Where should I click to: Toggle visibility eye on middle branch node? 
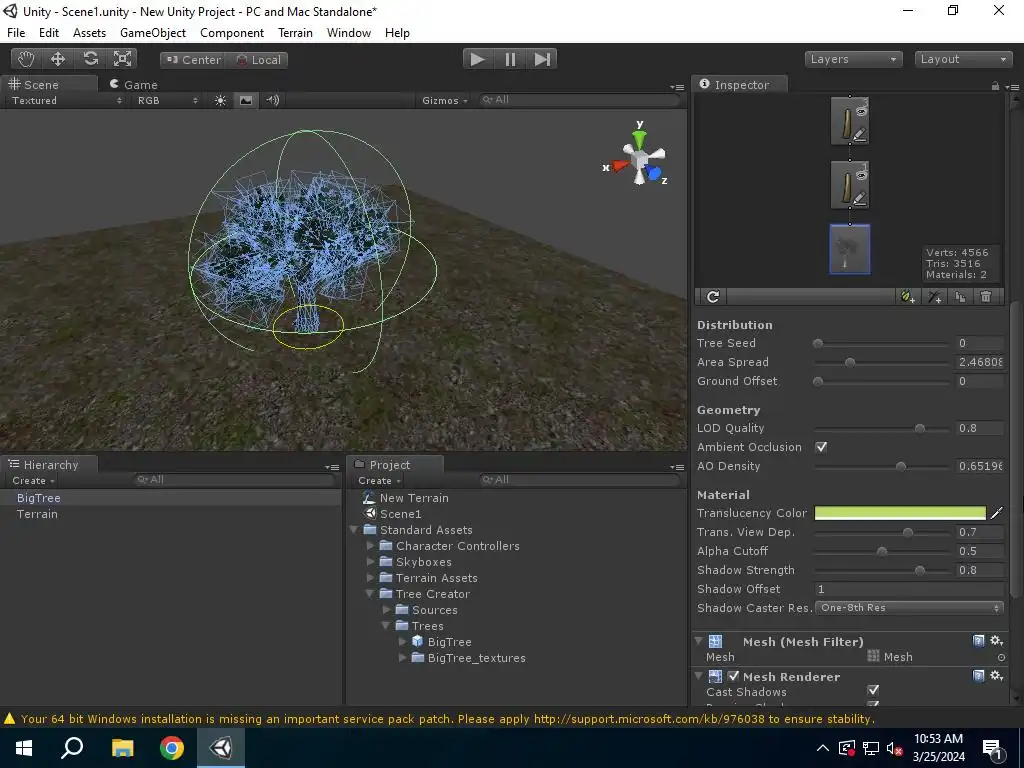point(861,176)
